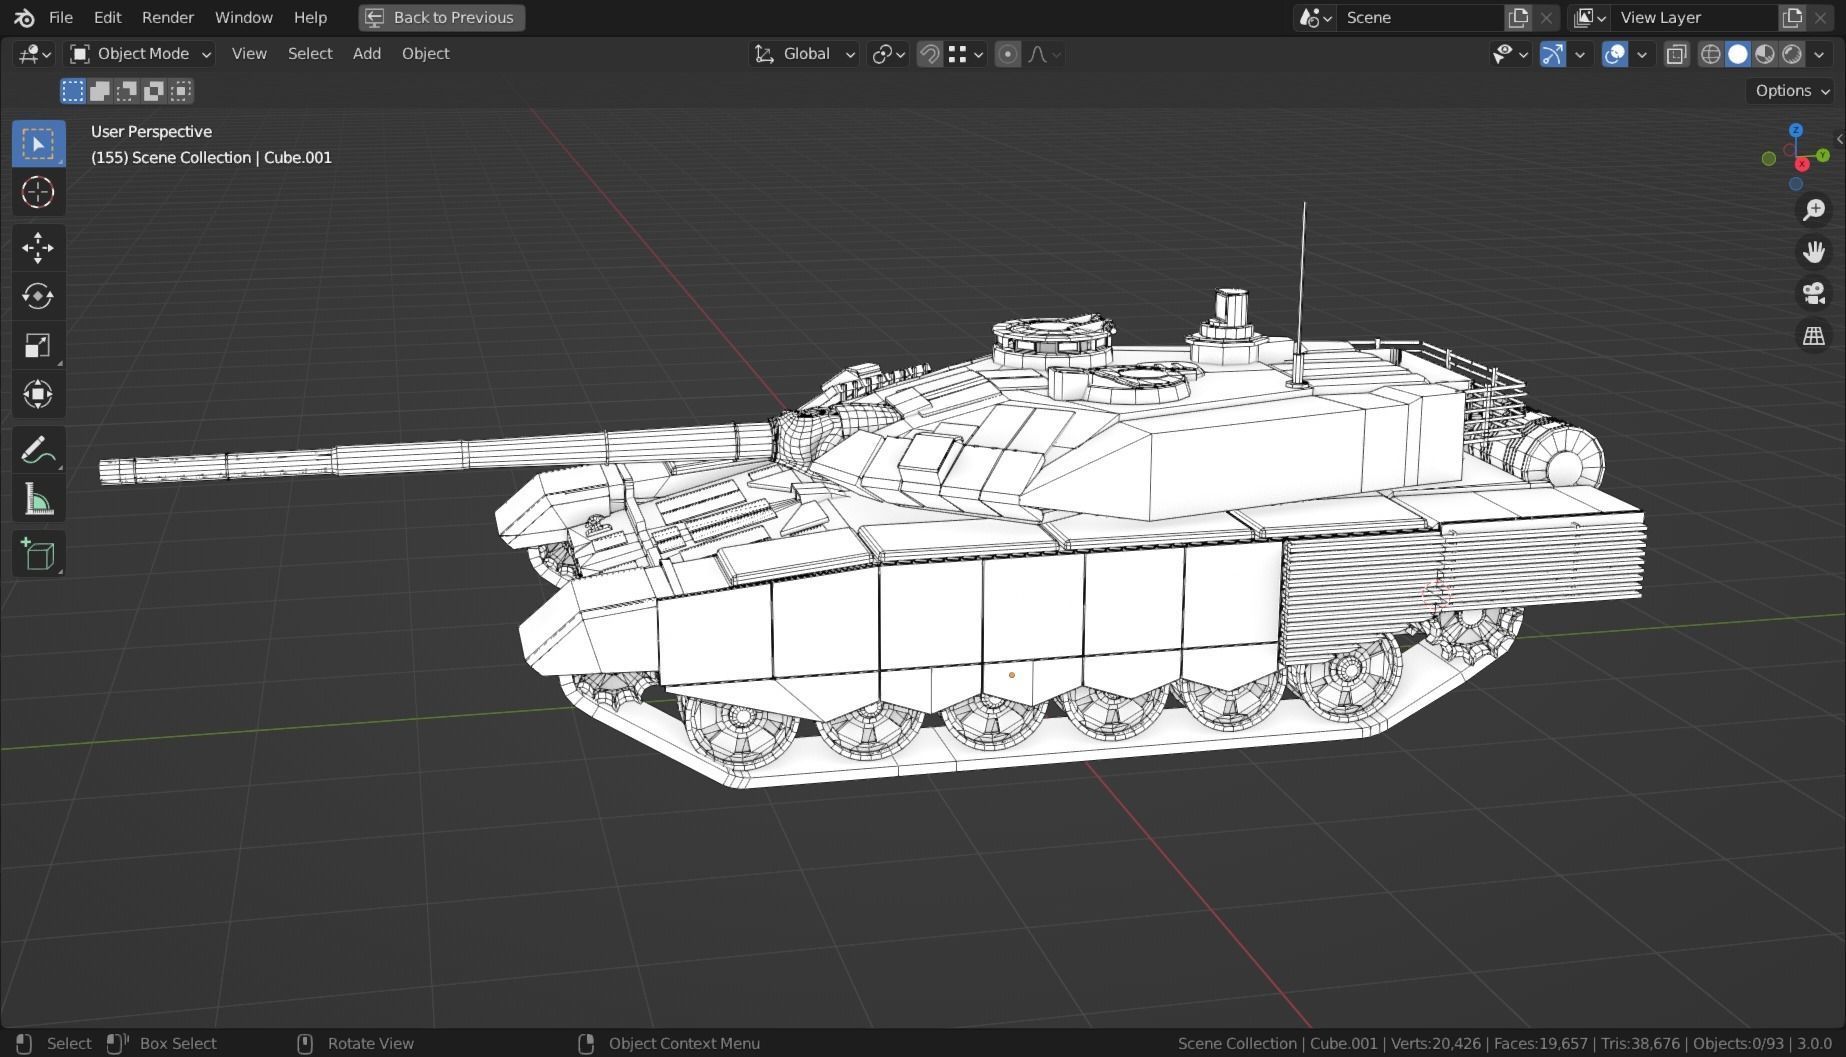This screenshot has width=1846, height=1057.
Task: Open the Help menu
Action: (310, 17)
